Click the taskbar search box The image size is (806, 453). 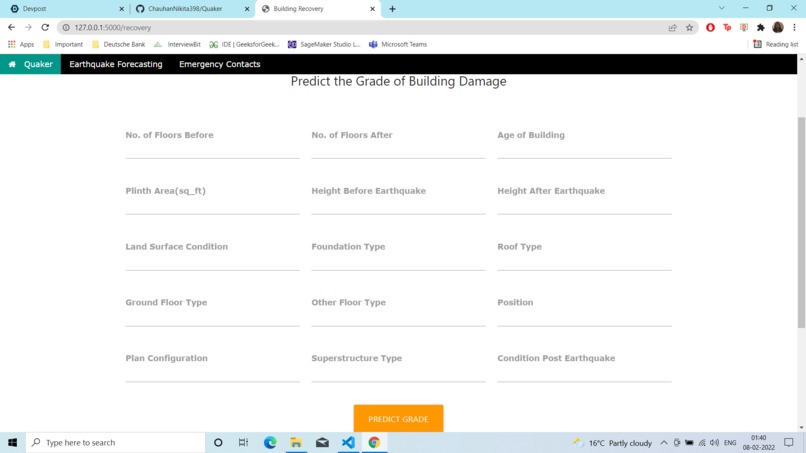[x=115, y=442]
